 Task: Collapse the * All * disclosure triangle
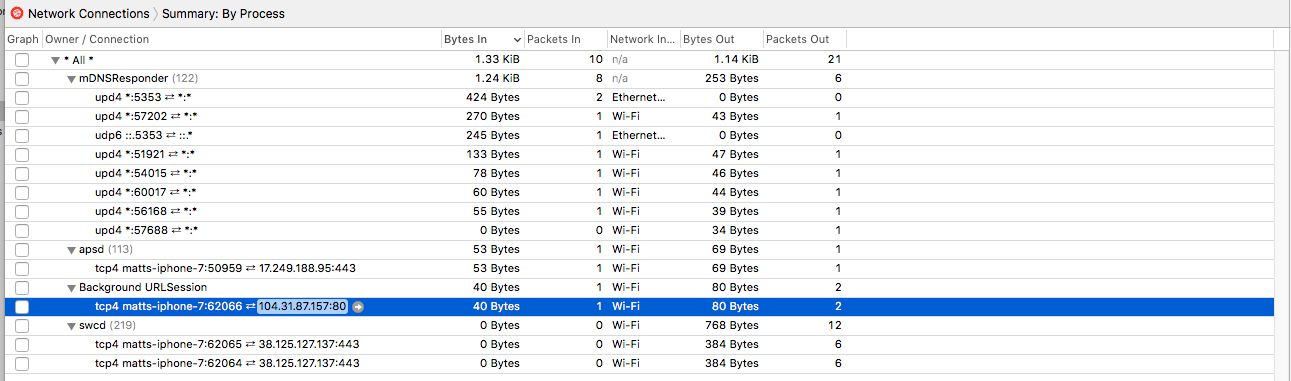coord(56,60)
